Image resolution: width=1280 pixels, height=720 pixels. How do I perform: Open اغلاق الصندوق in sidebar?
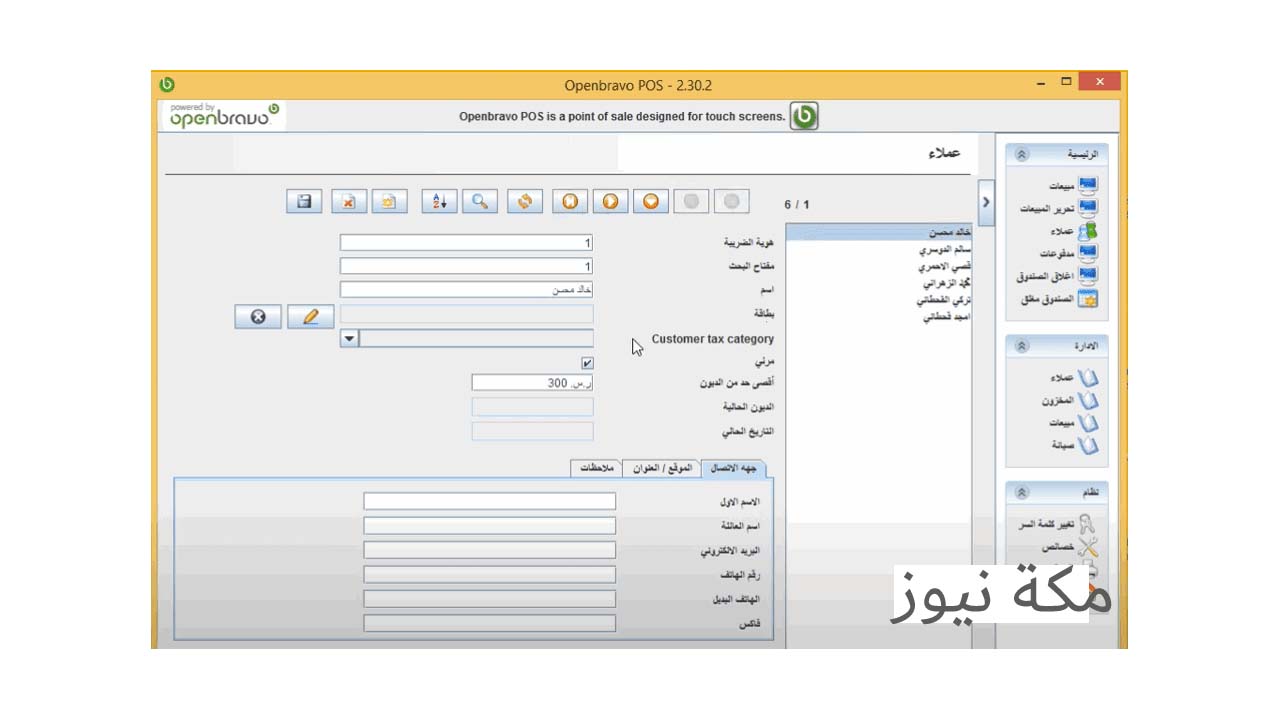1057,275
